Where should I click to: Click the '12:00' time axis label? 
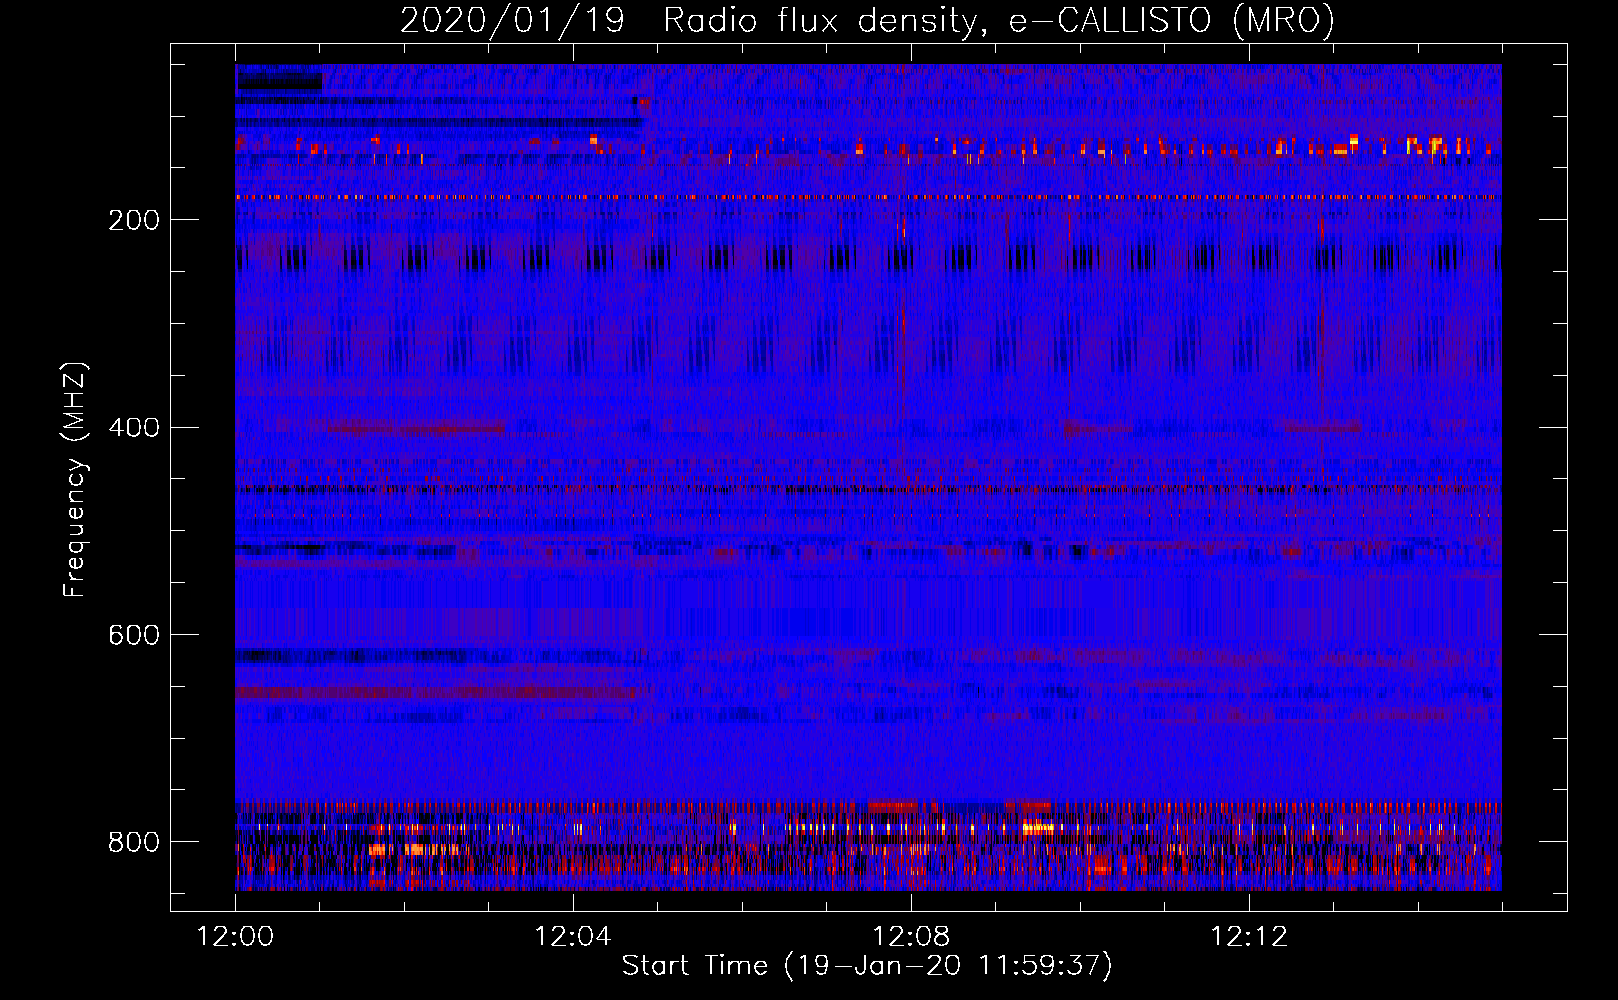pos(235,936)
